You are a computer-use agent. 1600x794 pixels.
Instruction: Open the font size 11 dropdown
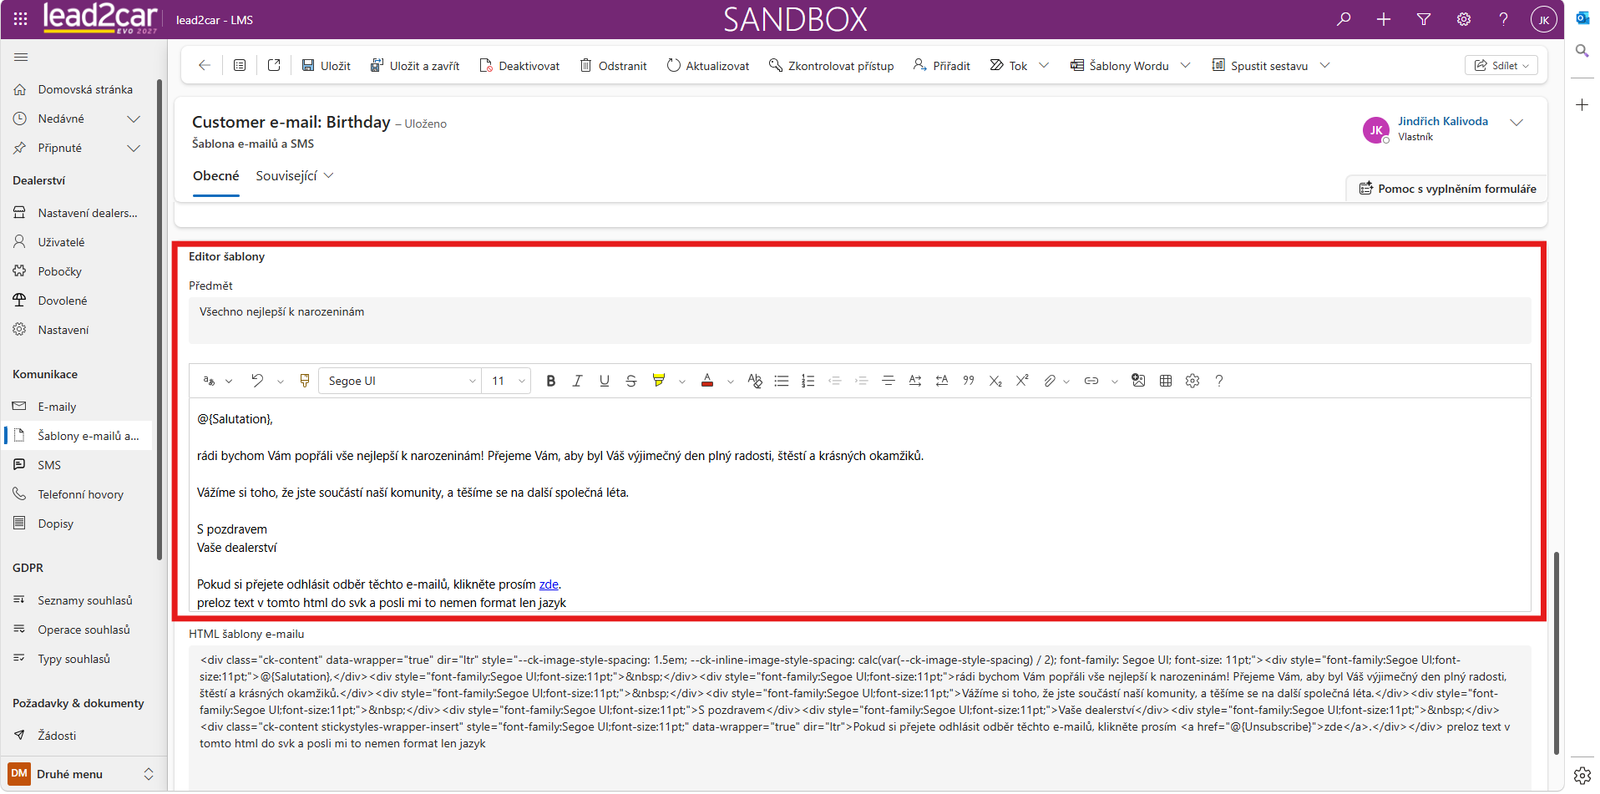point(508,381)
